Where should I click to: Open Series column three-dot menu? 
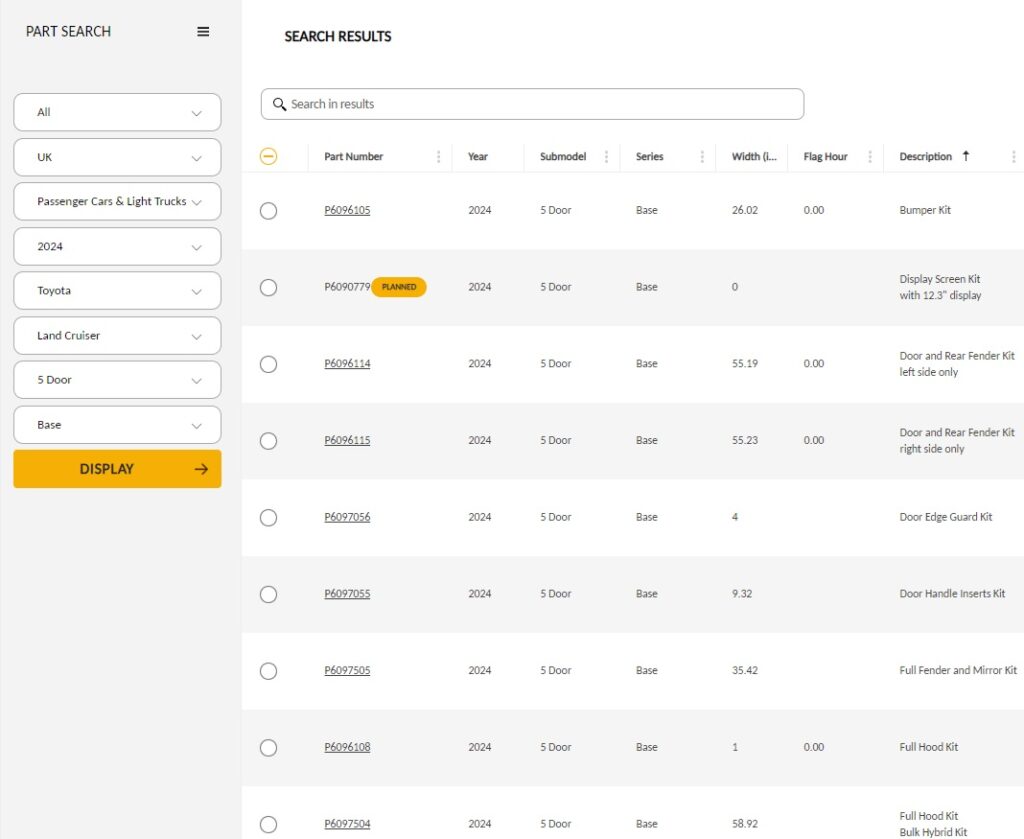click(x=702, y=157)
